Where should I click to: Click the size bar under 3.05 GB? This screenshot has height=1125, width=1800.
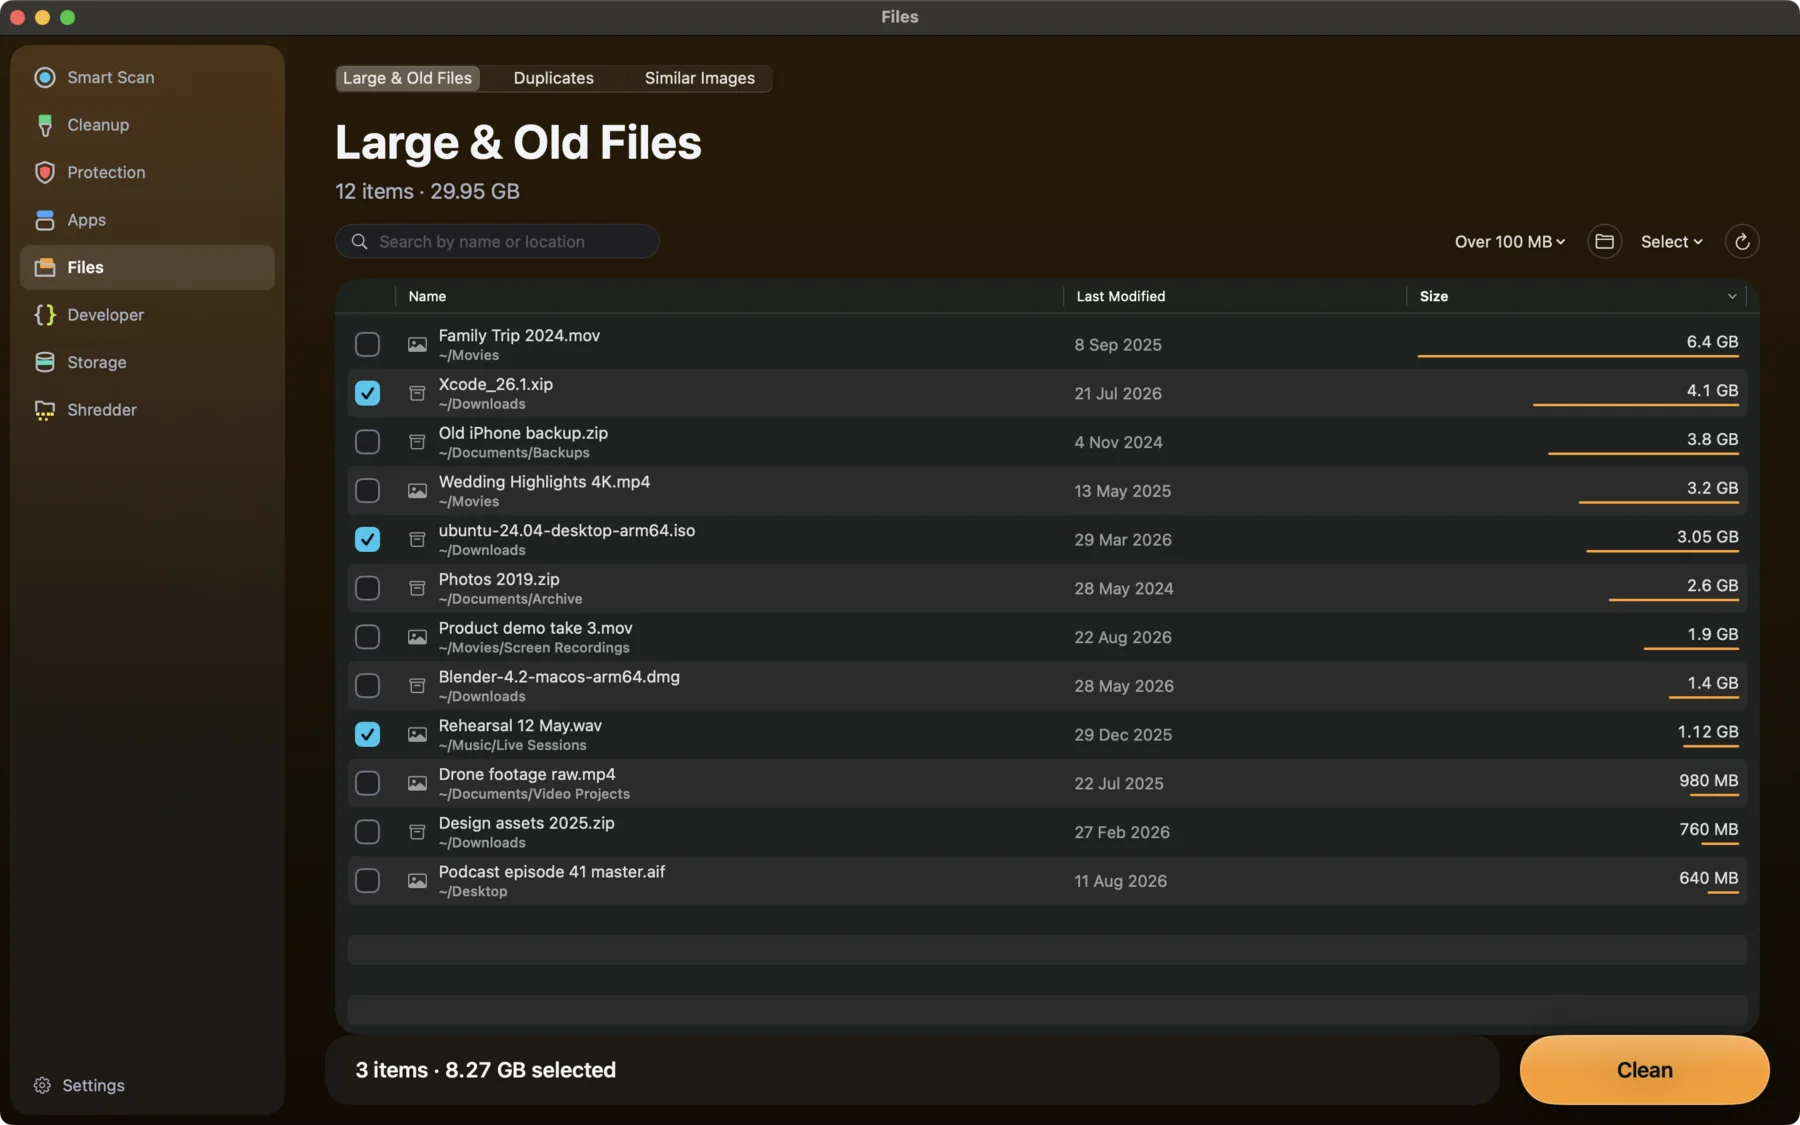[1662, 551]
